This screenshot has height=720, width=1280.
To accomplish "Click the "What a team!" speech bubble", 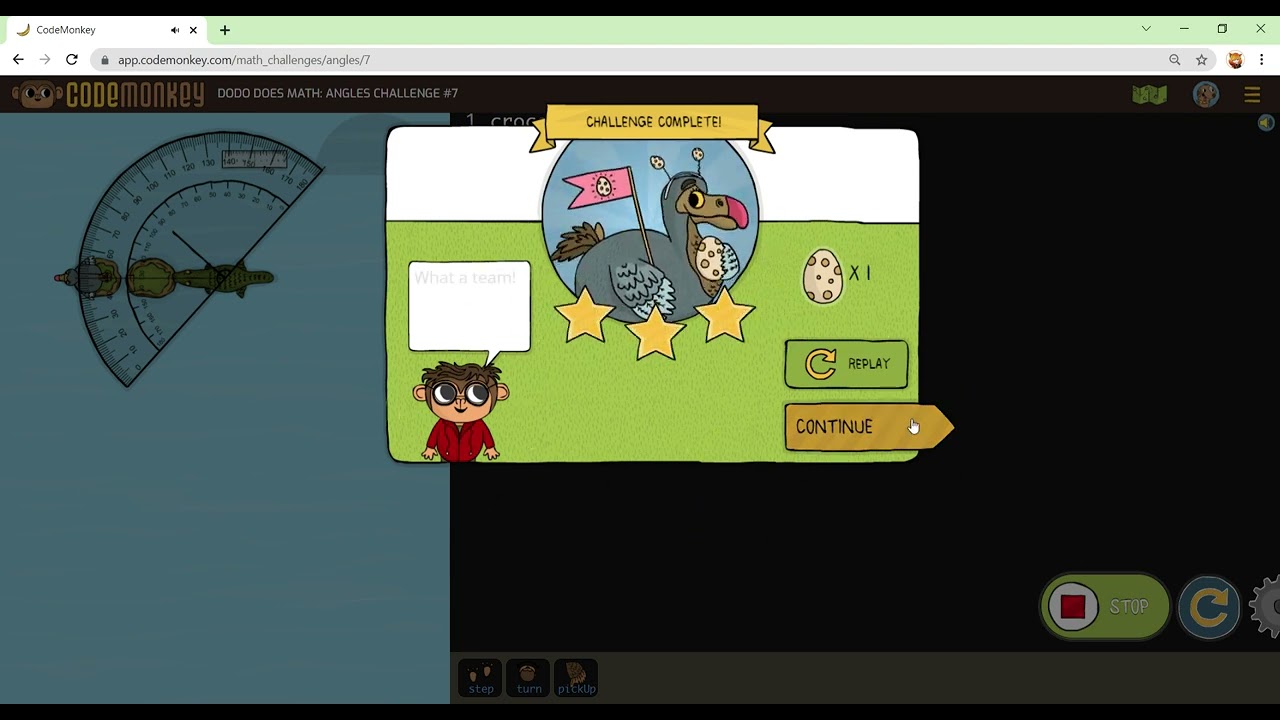I will (x=469, y=307).
